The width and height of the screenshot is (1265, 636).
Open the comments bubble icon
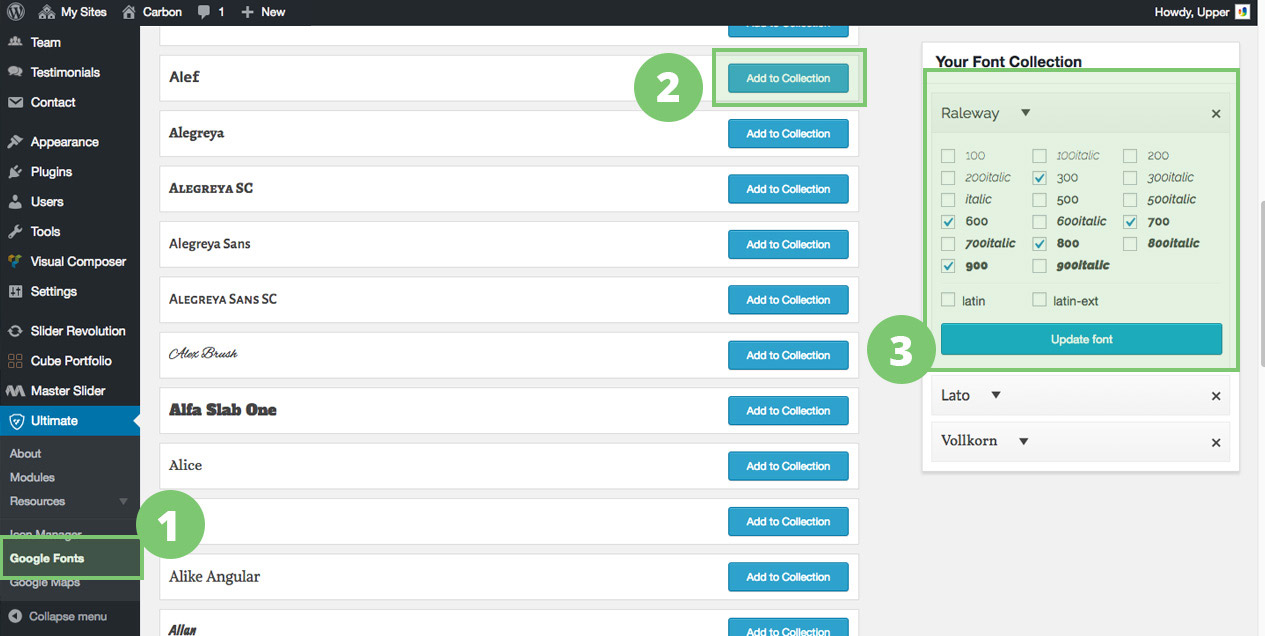(204, 12)
